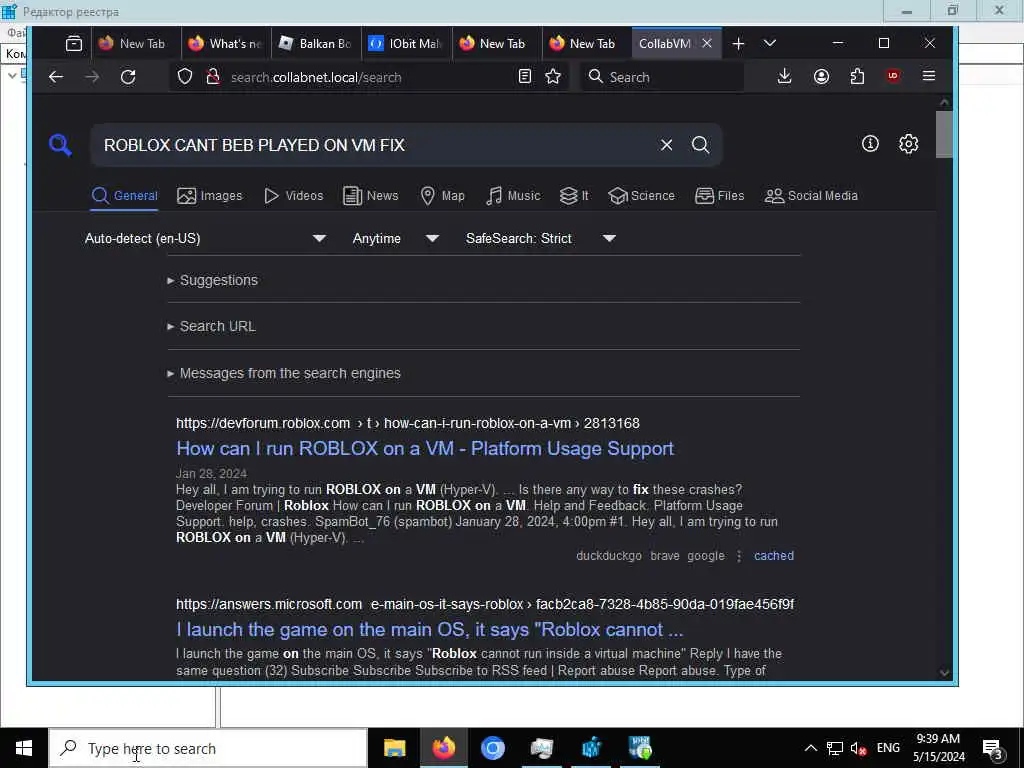1024x768 pixels.
Task: Reload the current page
Action: coord(128,77)
